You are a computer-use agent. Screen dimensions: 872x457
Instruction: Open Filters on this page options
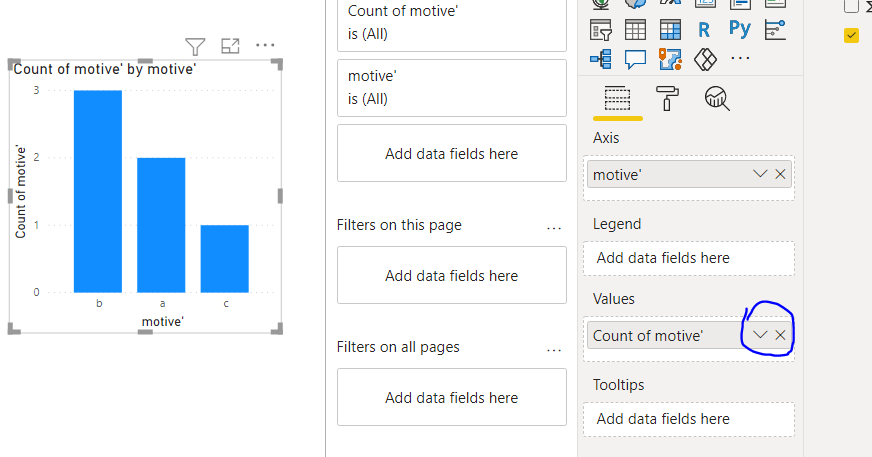554,228
